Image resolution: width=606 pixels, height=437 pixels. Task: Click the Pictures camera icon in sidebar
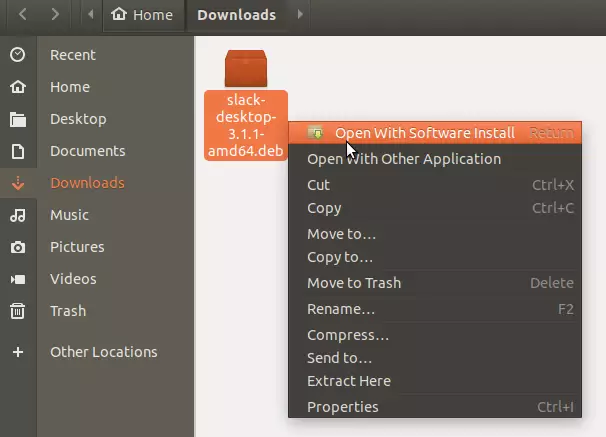click(x=18, y=247)
